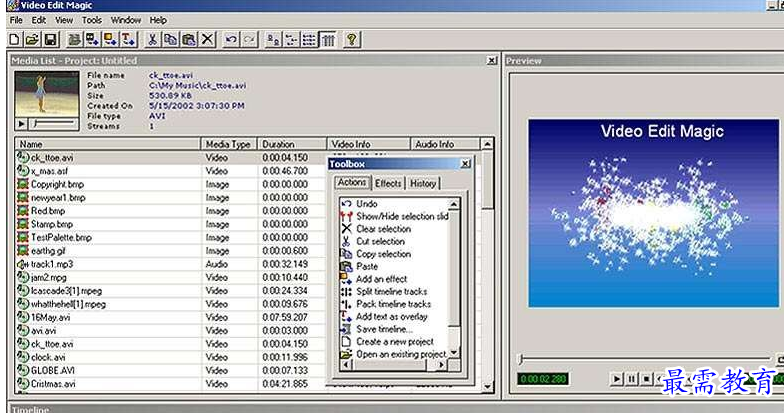The image size is (784, 413).
Task: Click the paste clipboard toolbar icon
Action: 189,40
